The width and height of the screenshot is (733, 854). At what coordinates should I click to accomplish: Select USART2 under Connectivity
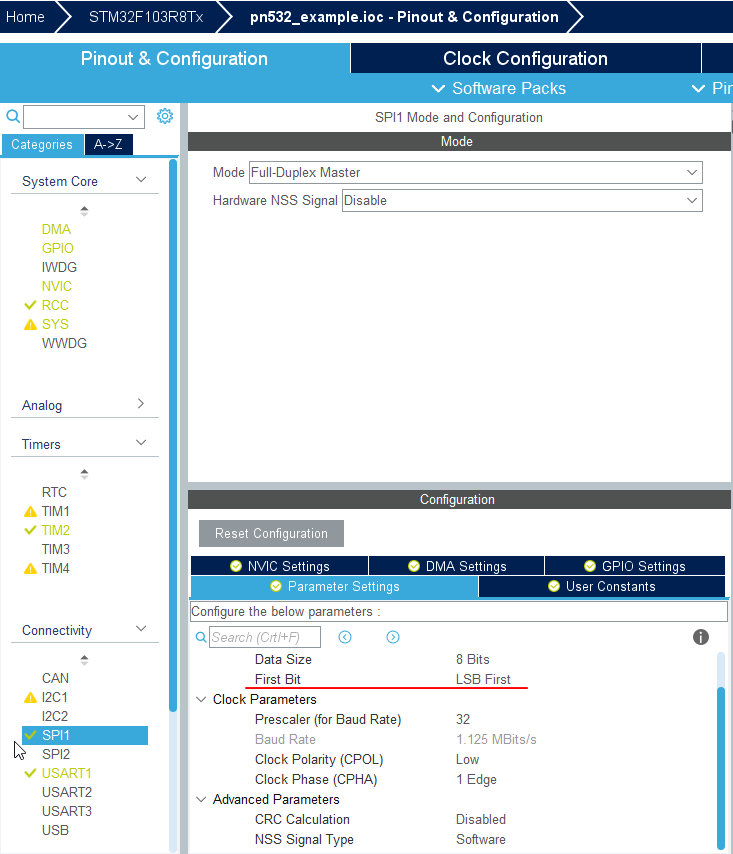pyautogui.click(x=67, y=792)
